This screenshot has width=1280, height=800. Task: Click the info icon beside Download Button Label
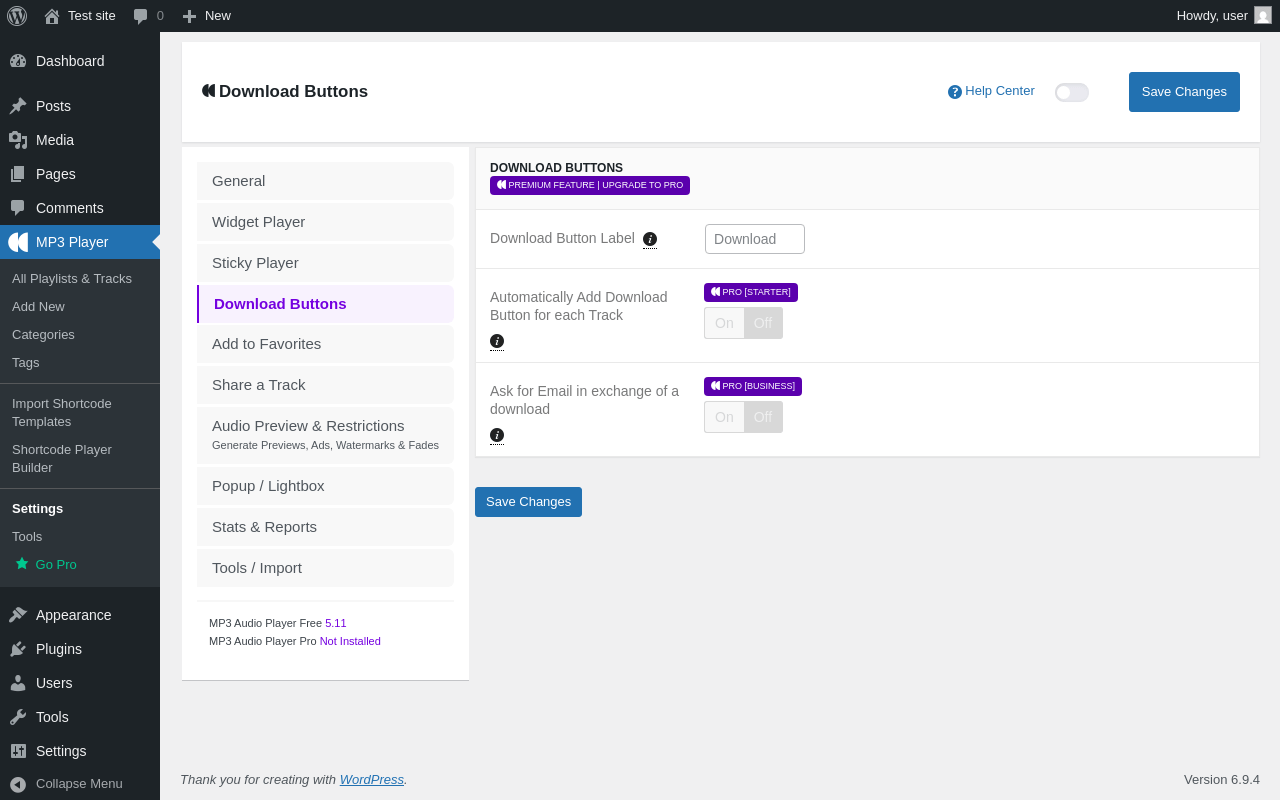pyautogui.click(x=650, y=239)
